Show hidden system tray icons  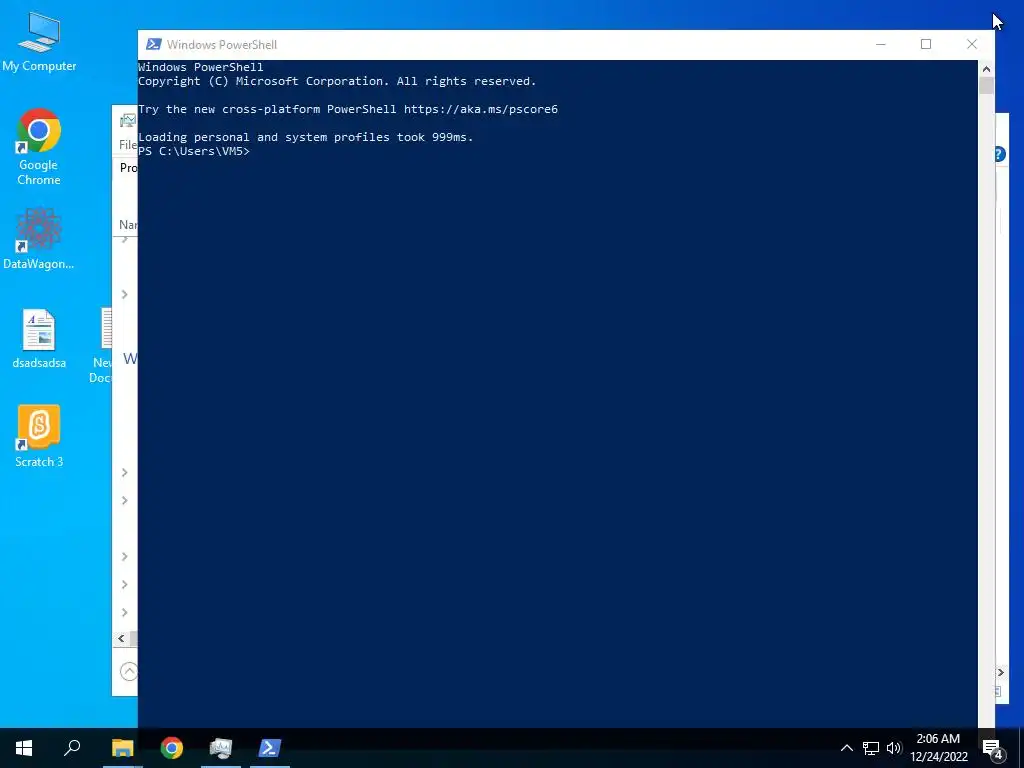pos(846,748)
